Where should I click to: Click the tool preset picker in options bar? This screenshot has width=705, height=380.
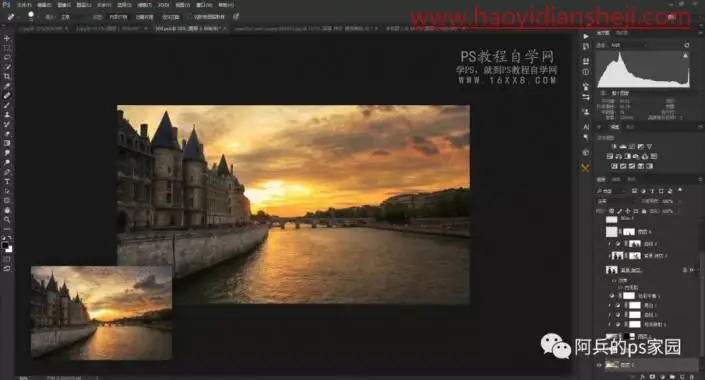(11, 17)
